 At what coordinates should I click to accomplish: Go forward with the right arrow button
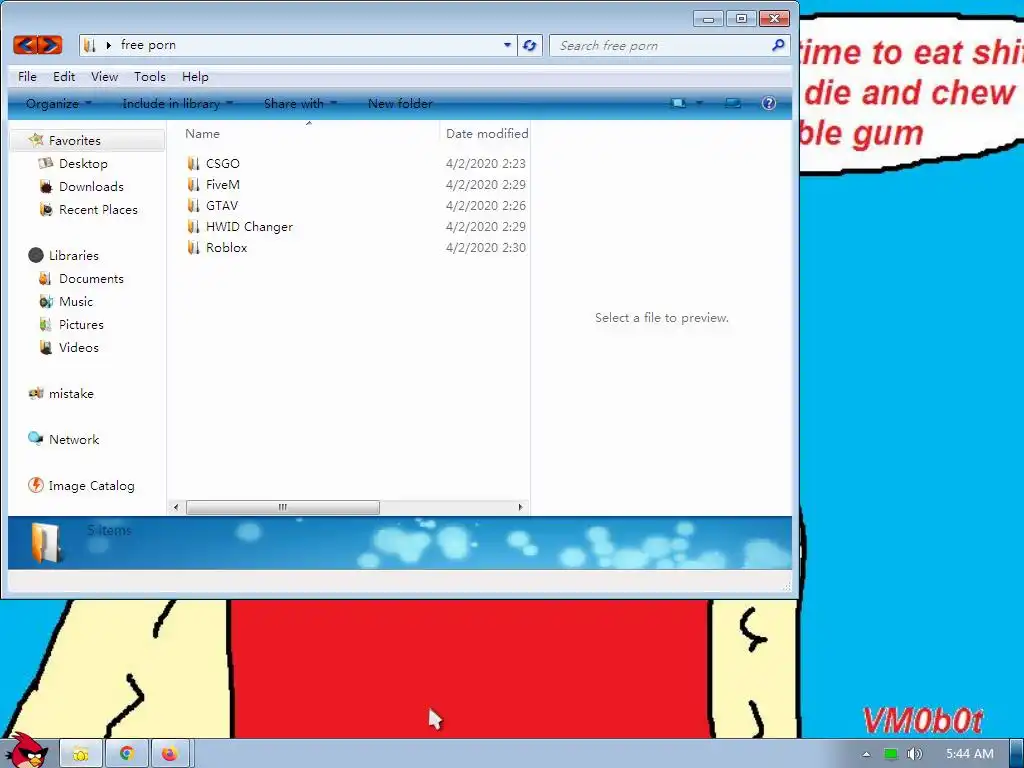click(x=50, y=45)
